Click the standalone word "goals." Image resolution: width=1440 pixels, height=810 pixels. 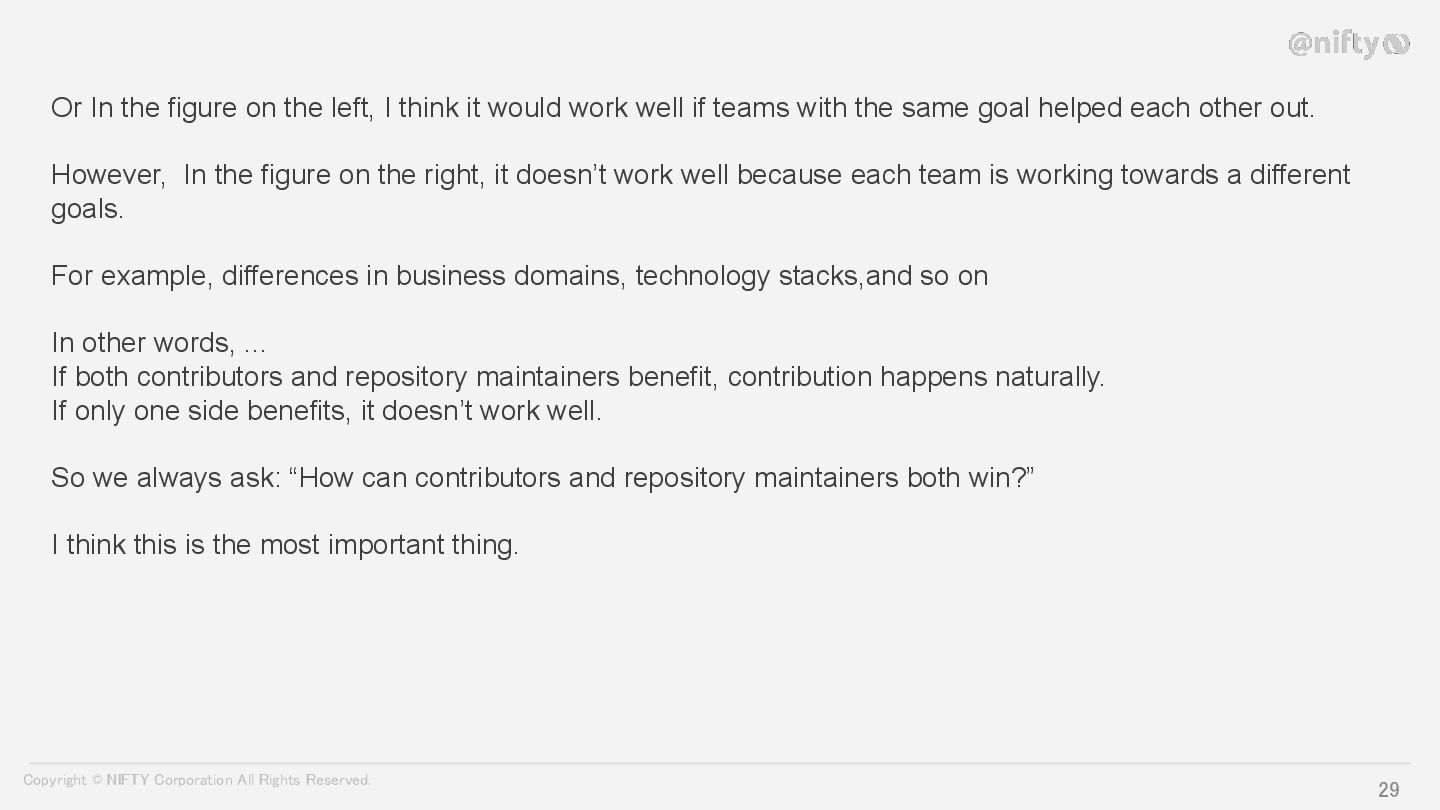point(87,209)
